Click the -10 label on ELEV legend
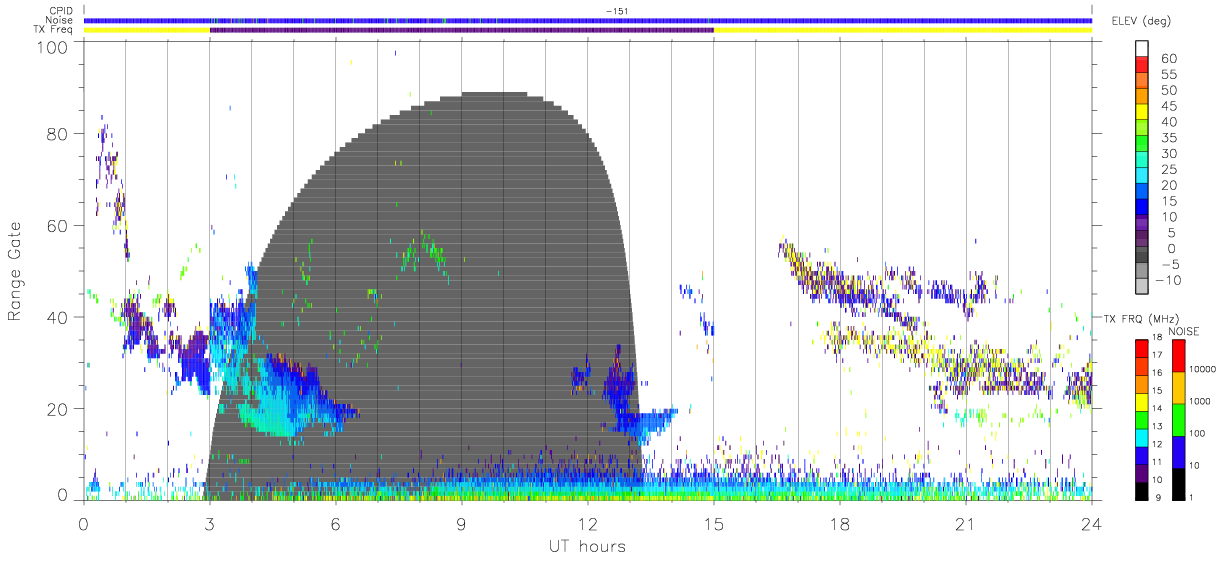 point(1168,280)
